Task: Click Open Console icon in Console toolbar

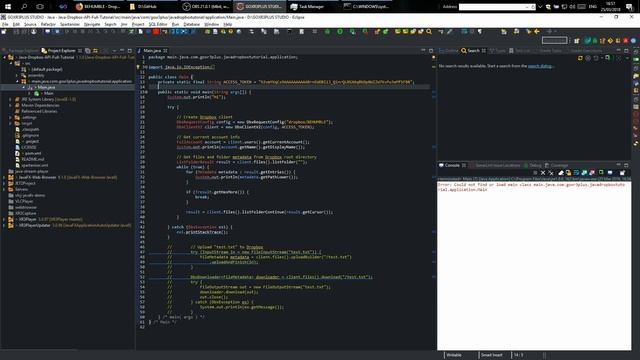Action: tap(622, 173)
